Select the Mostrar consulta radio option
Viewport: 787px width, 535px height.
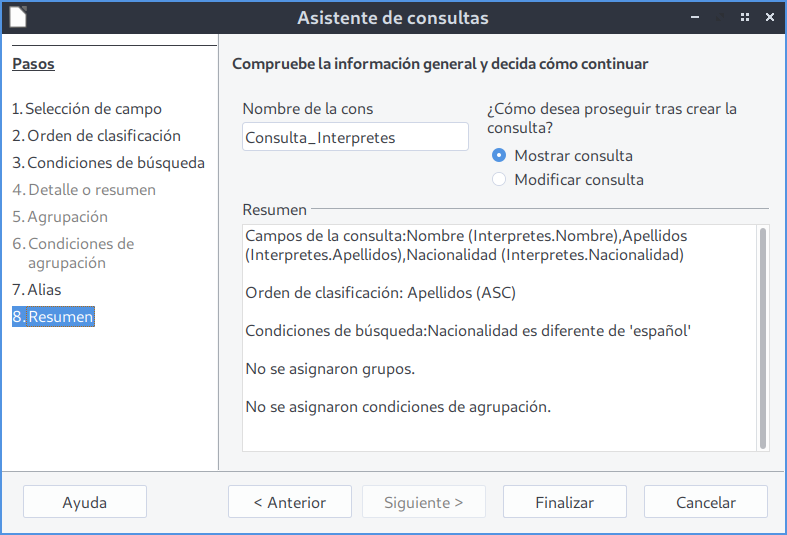tap(499, 156)
